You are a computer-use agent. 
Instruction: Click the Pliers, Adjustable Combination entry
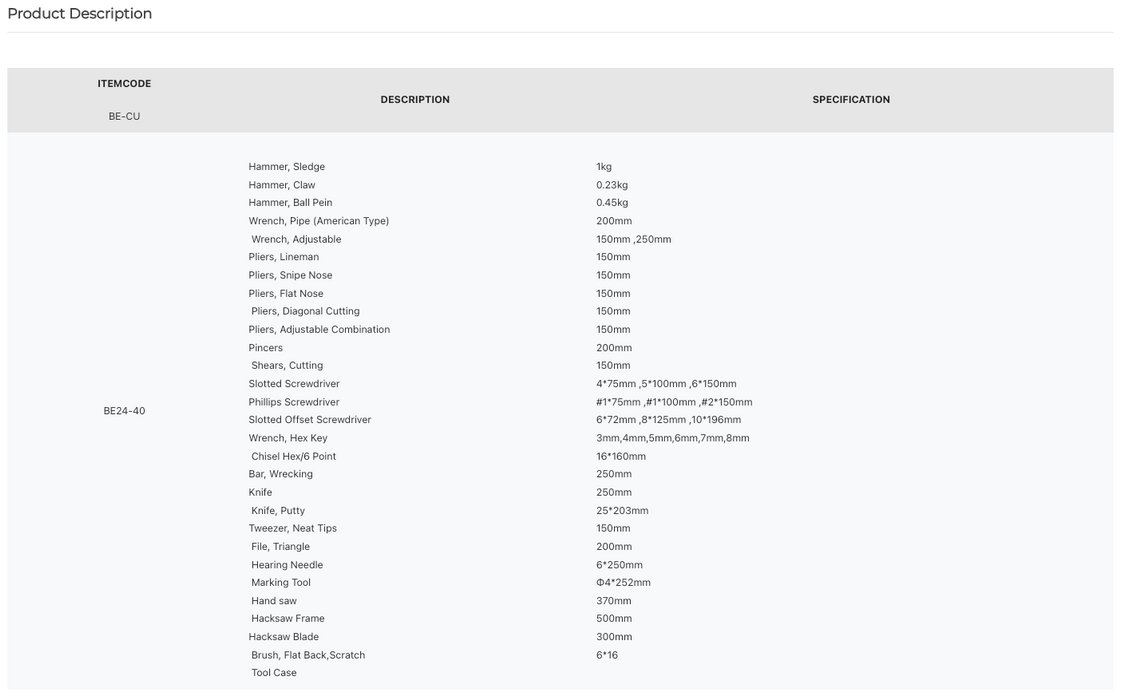coord(319,329)
